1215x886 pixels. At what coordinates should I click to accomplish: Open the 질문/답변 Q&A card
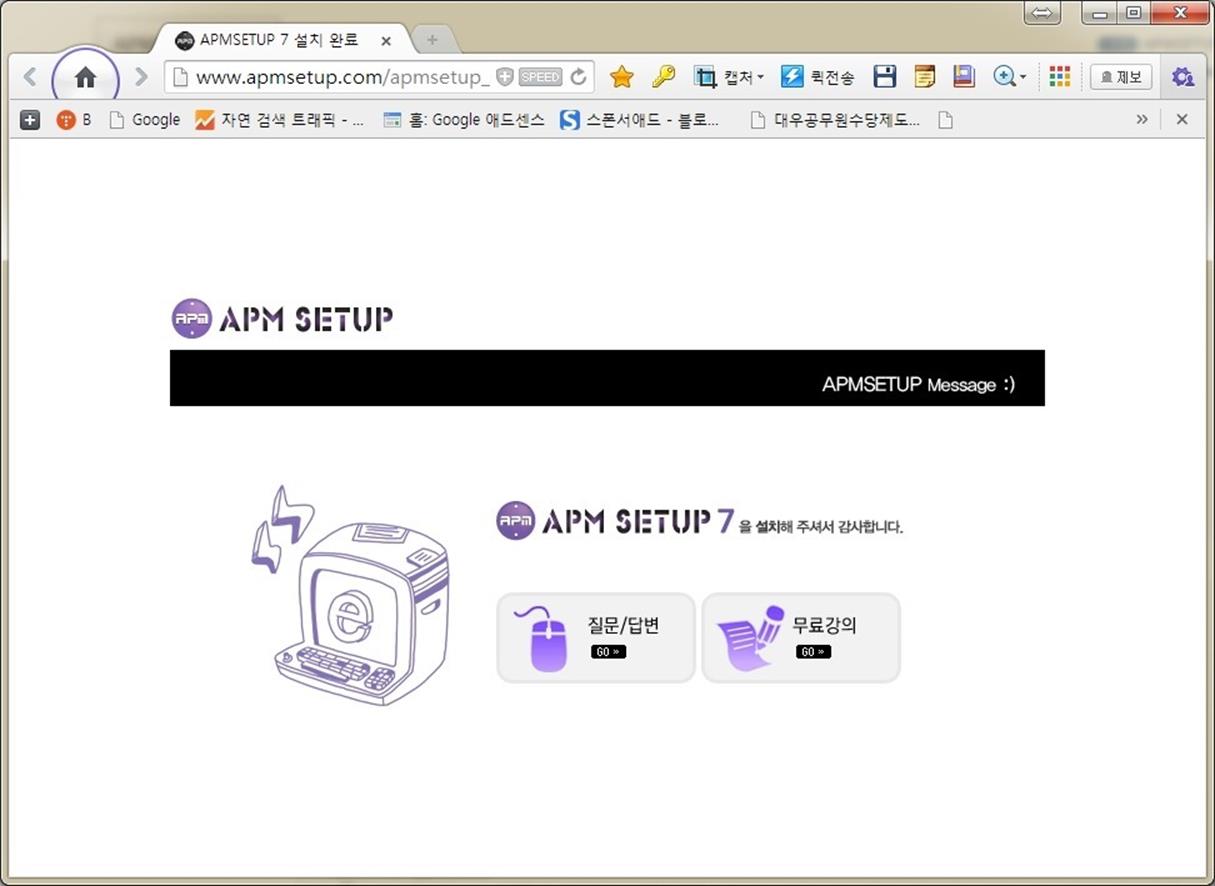596,638
